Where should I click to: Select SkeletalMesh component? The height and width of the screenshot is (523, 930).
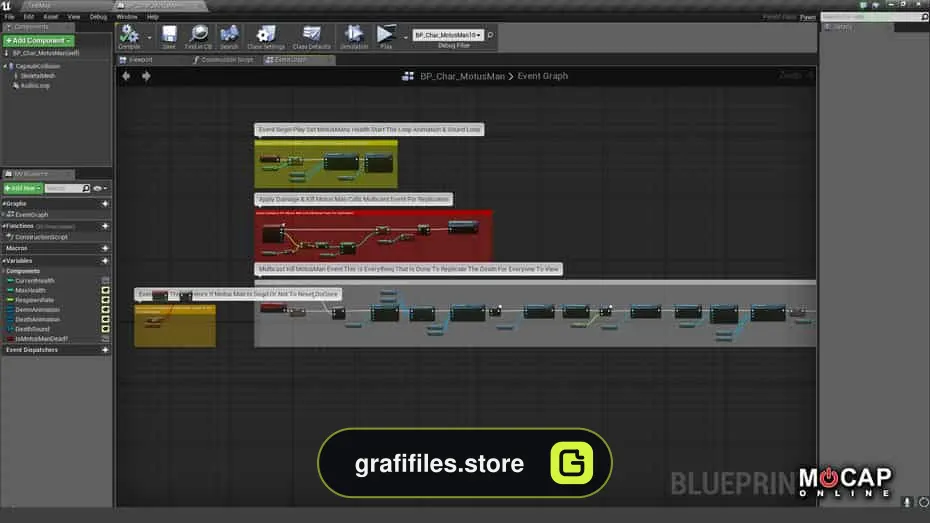click(x=37, y=76)
